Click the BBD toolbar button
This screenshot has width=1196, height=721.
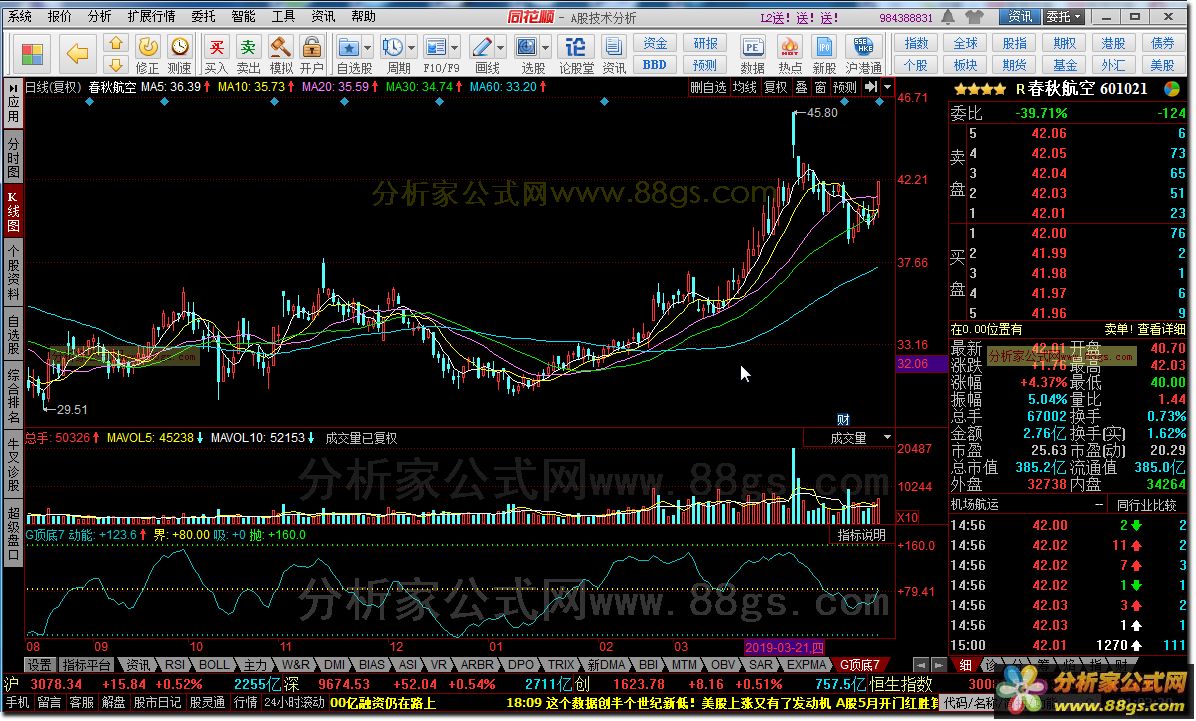[x=654, y=65]
